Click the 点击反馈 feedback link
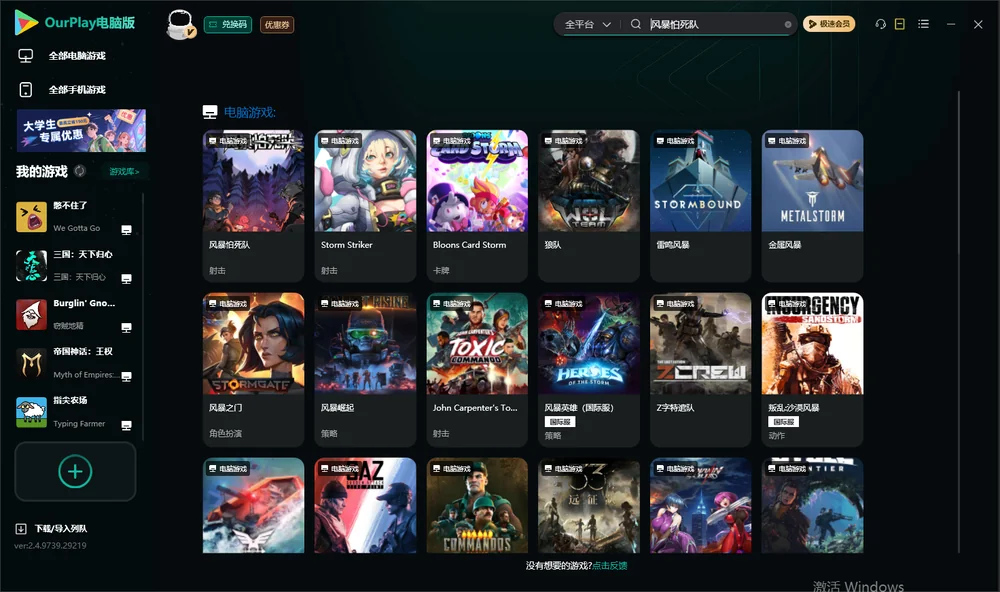1000x592 pixels. point(610,565)
